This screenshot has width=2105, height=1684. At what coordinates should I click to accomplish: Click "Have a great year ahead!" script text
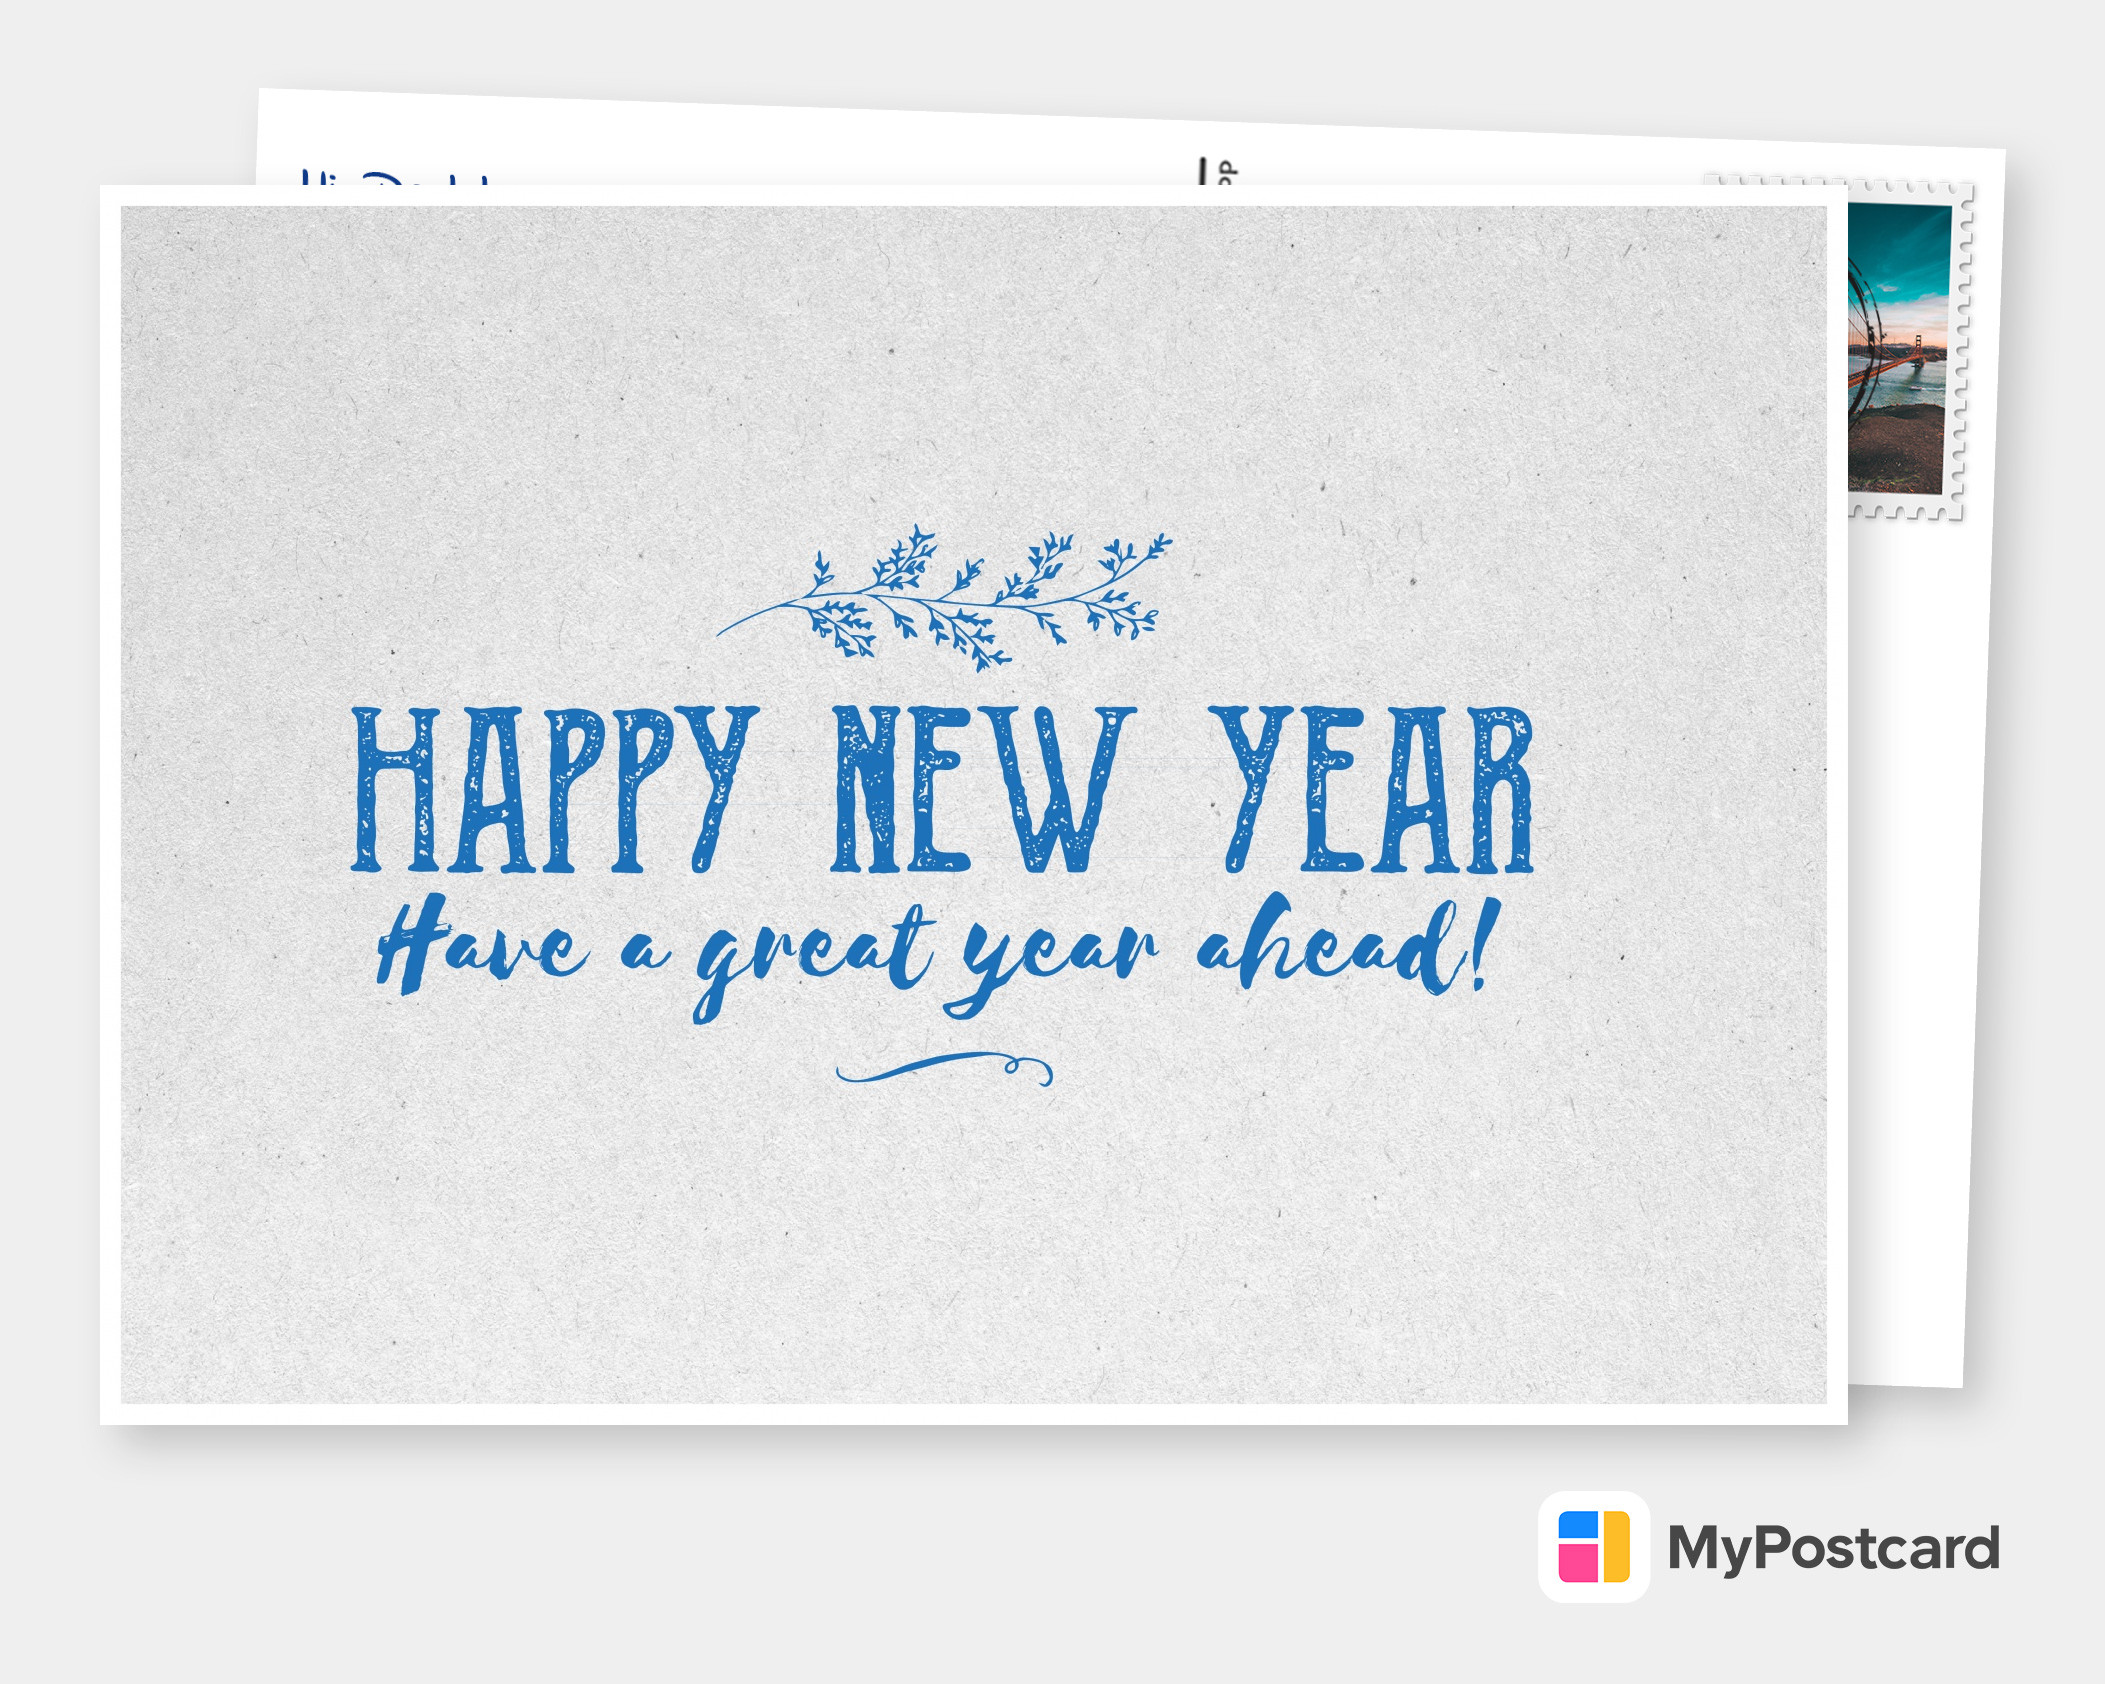click(x=938, y=958)
